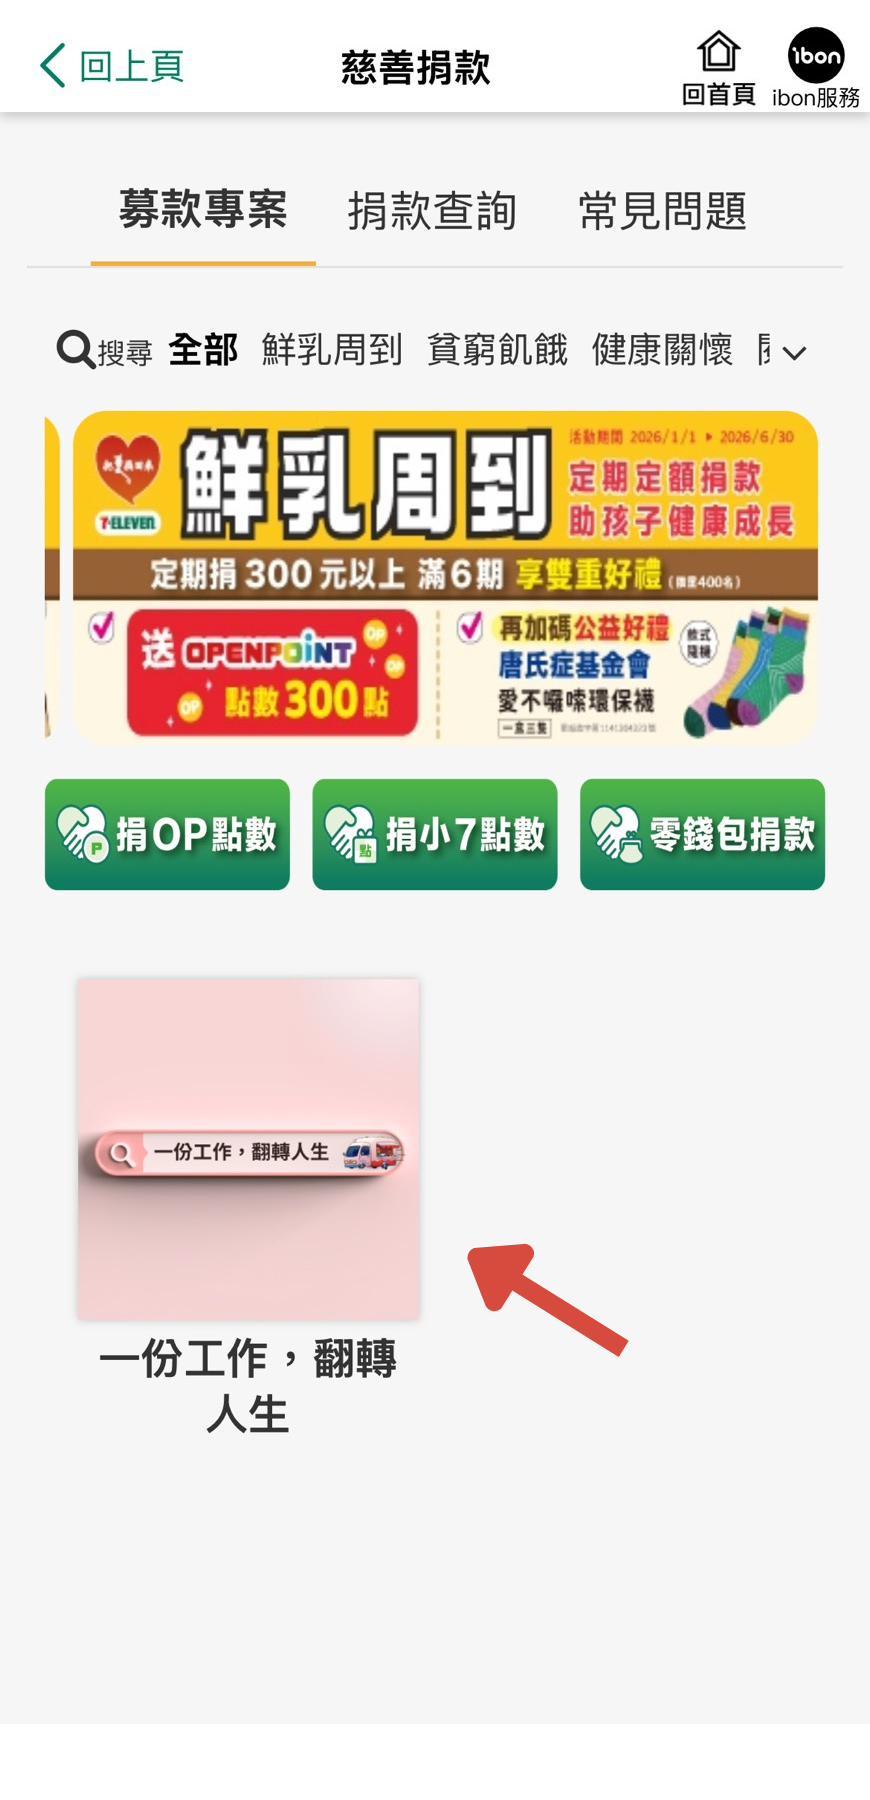Click the 7-ELEVEN heart logo on banner
The width and height of the screenshot is (870, 1800).
128,482
